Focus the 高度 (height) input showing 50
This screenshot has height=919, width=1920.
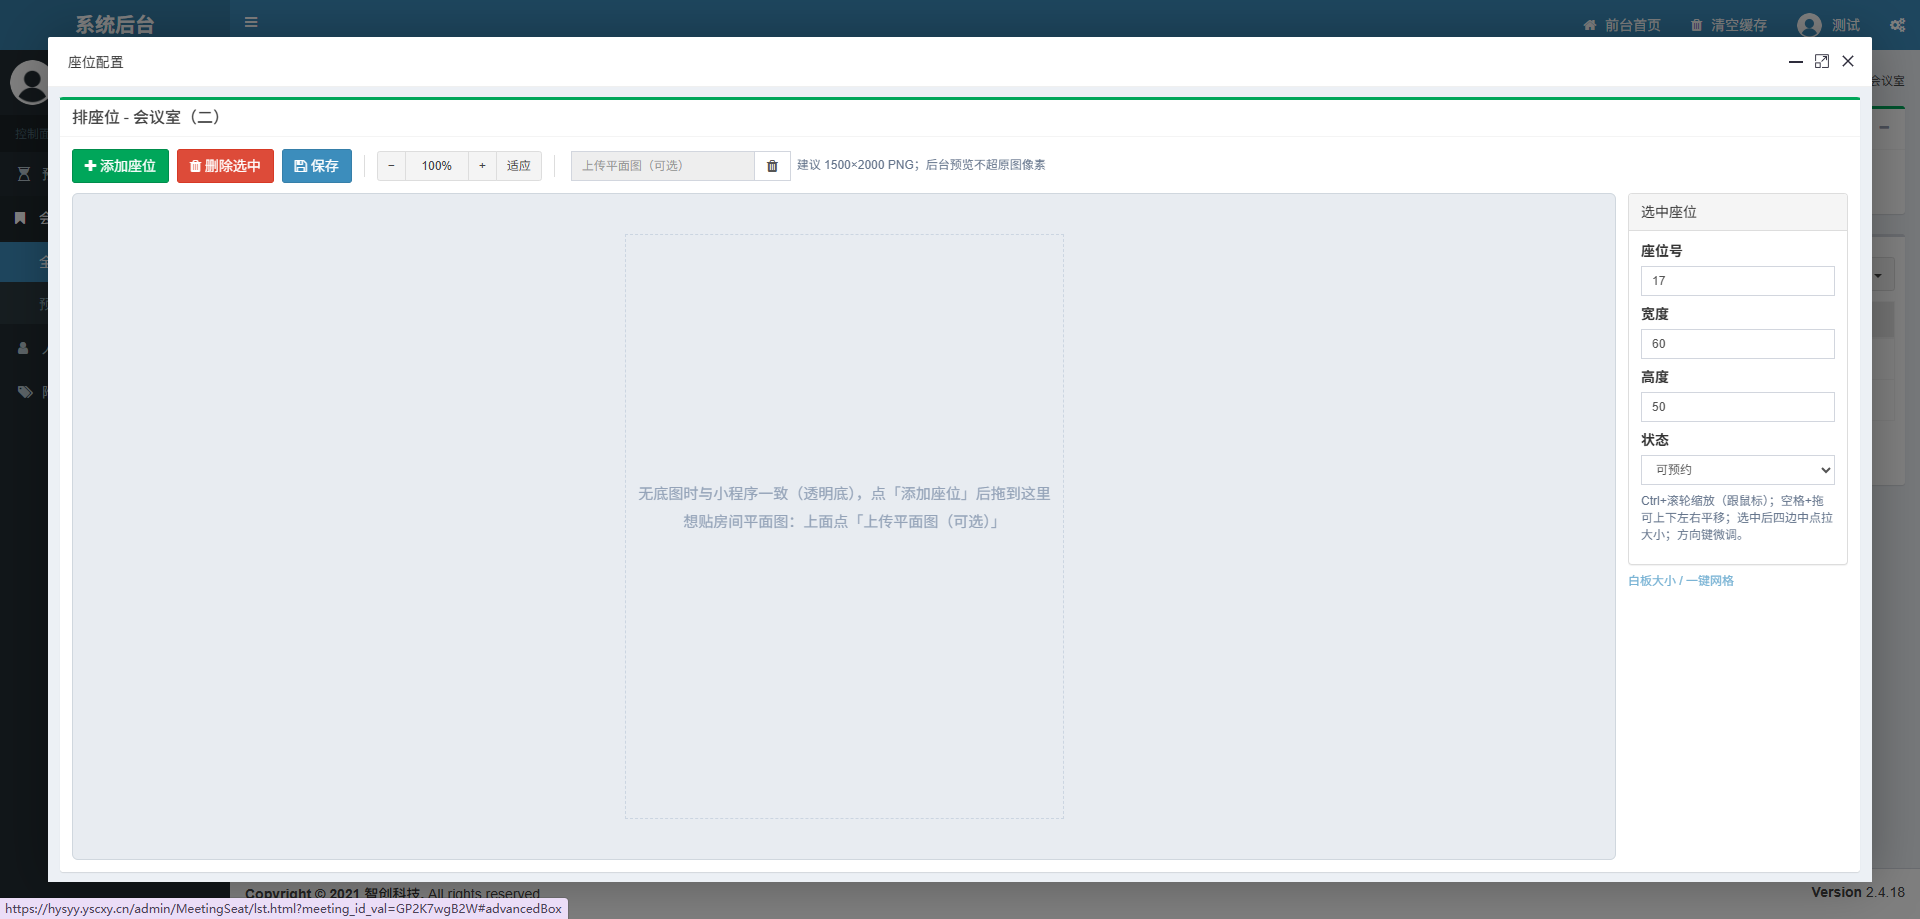click(1737, 407)
